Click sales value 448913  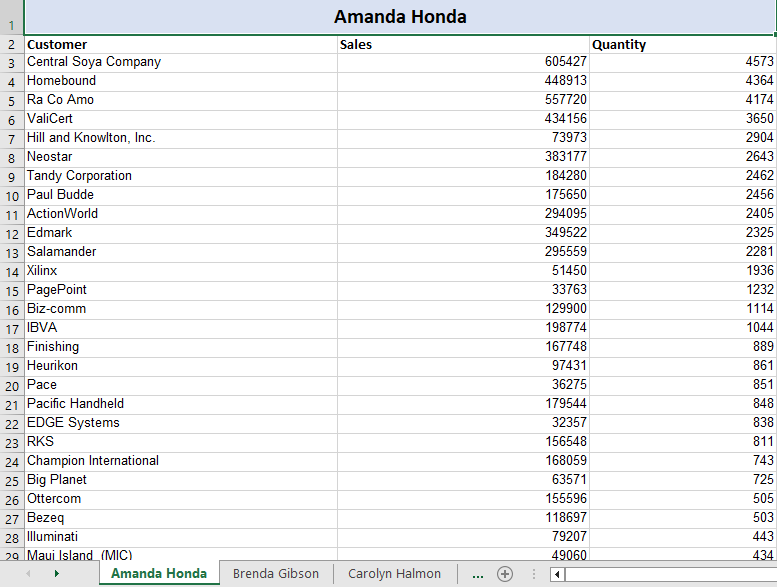click(x=463, y=82)
